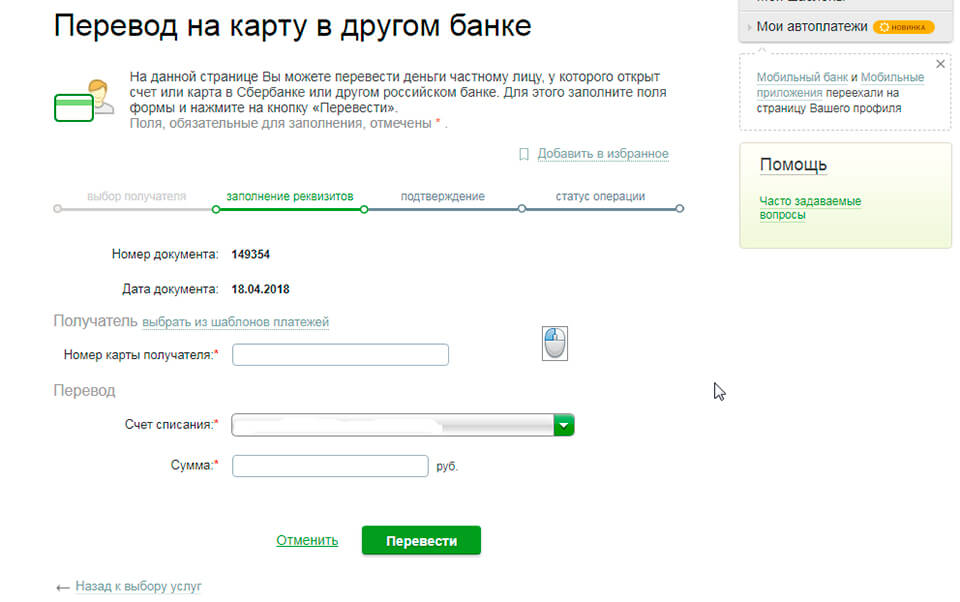Viewport: 960px width, 602px height.
Task: Open the Счет списания account dropdown arrow
Action: (x=564, y=425)
